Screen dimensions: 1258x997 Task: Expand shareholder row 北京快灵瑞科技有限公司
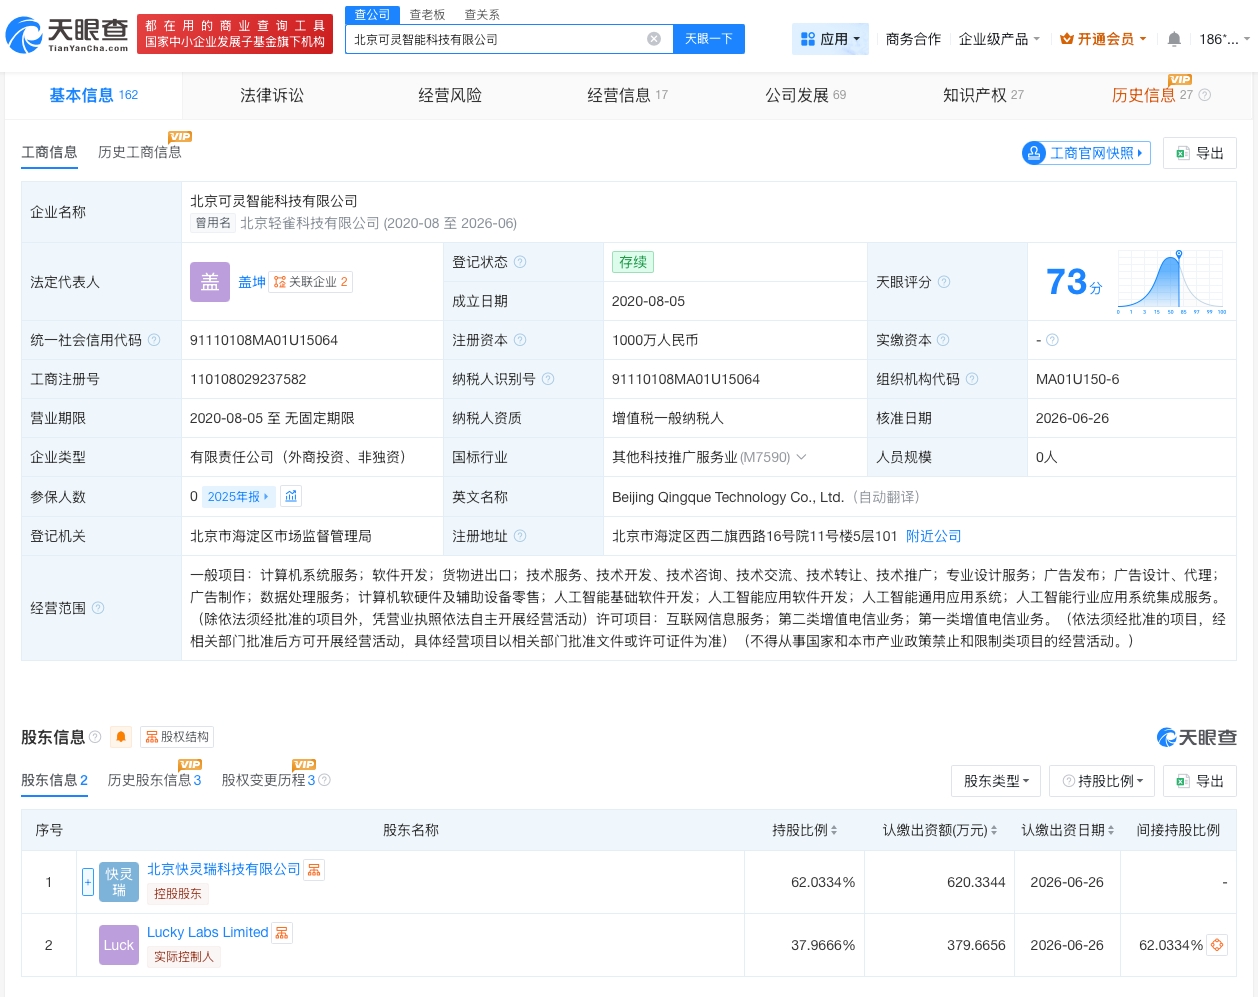88,881
